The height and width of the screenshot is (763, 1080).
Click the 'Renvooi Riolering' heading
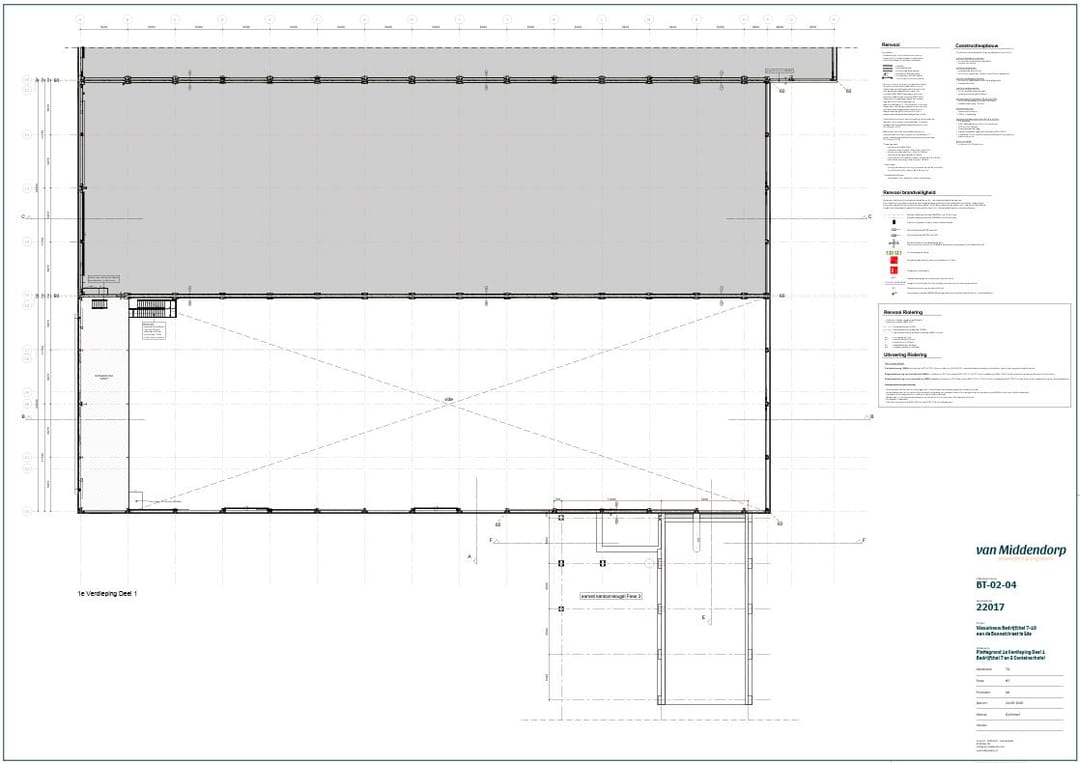point(902,312)
